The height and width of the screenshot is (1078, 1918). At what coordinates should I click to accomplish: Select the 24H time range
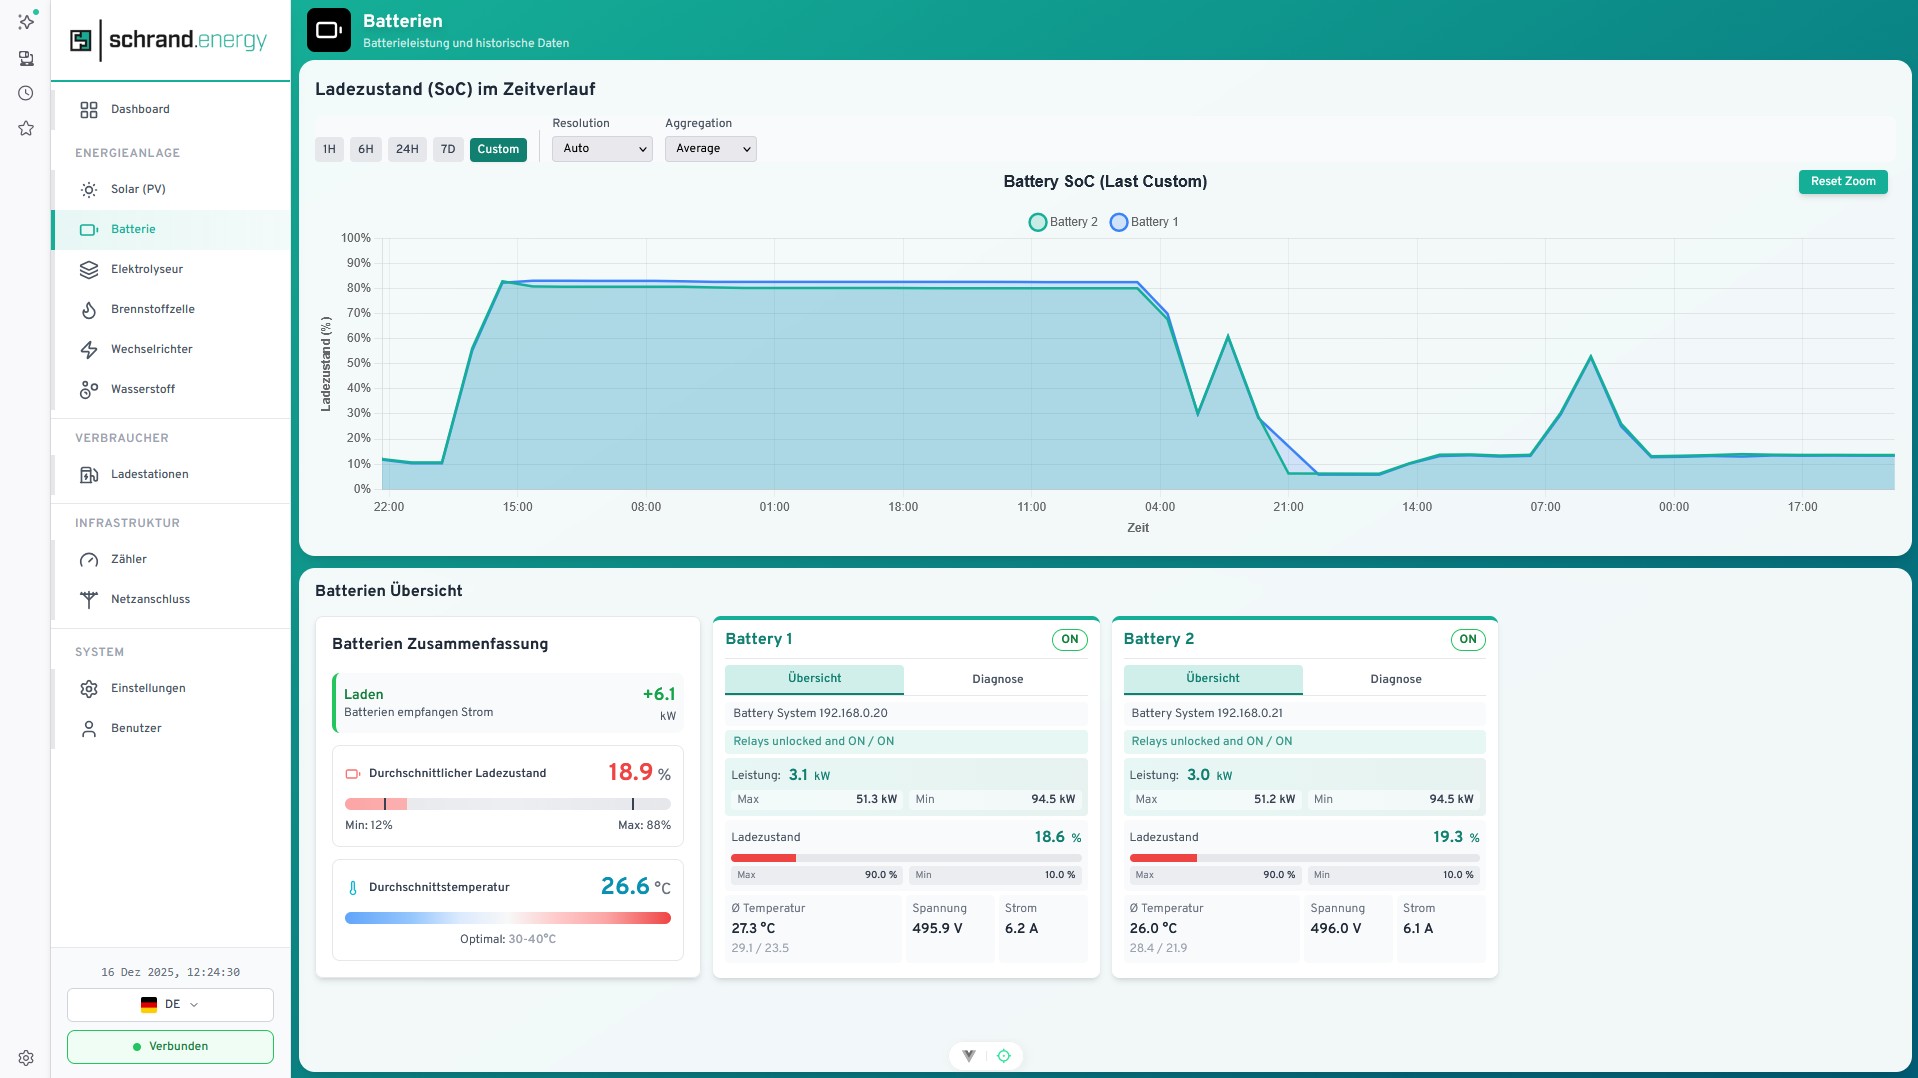click(x=407, y=149)
